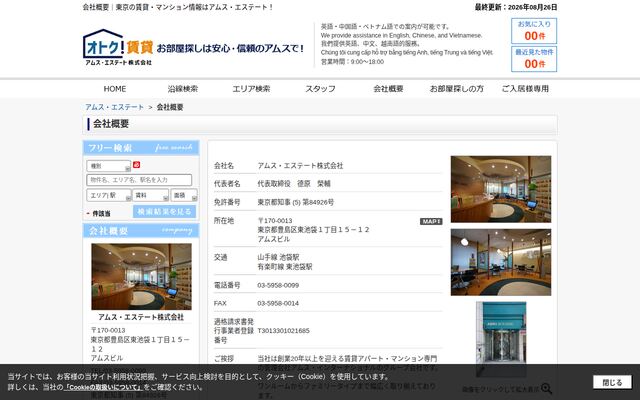Open 会社概要 in the navigation bar
The width and height of the screenshot is (640, 400).
(x=388, y=89)
